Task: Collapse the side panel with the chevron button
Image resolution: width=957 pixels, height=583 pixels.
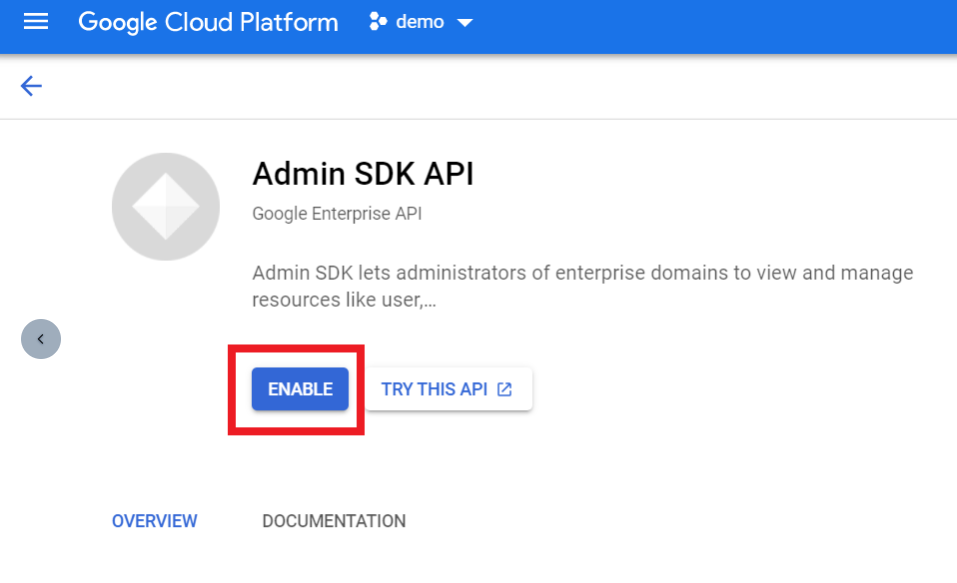Action: [x=41, y=339]
